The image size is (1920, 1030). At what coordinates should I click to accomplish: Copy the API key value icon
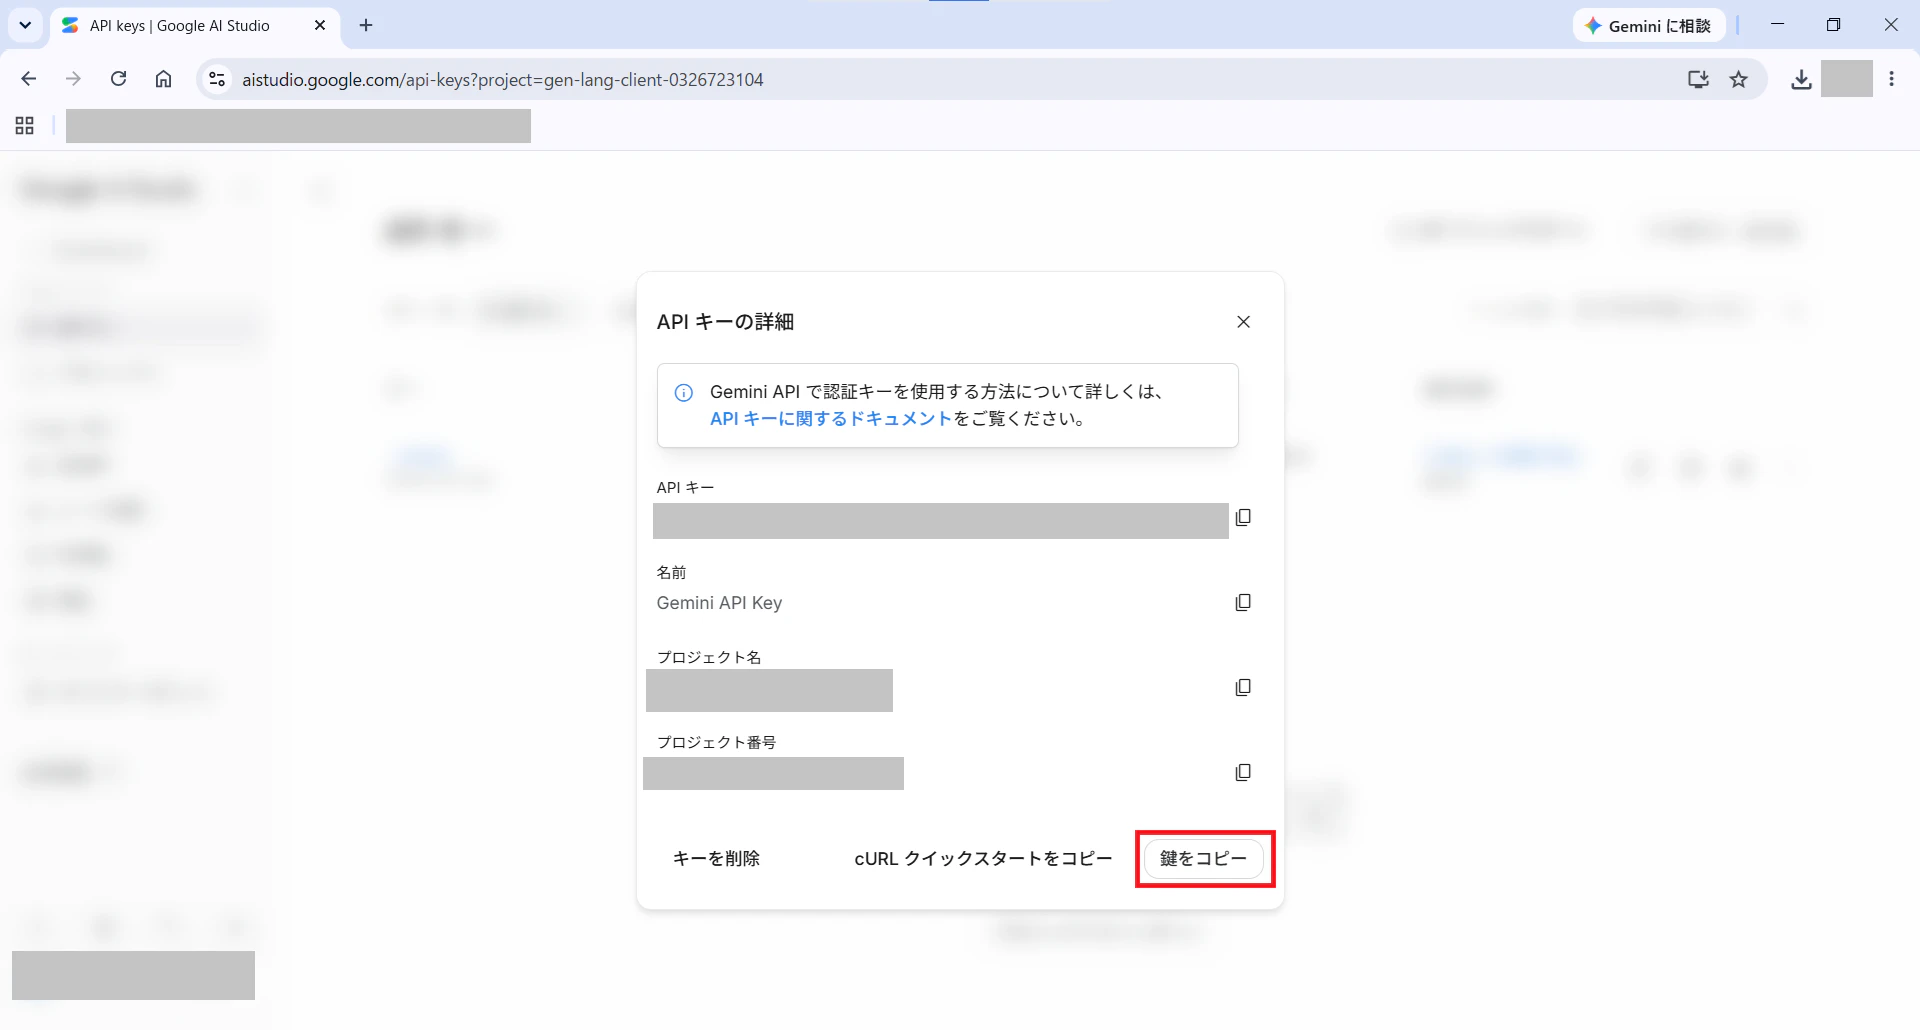click(1243, 517)
